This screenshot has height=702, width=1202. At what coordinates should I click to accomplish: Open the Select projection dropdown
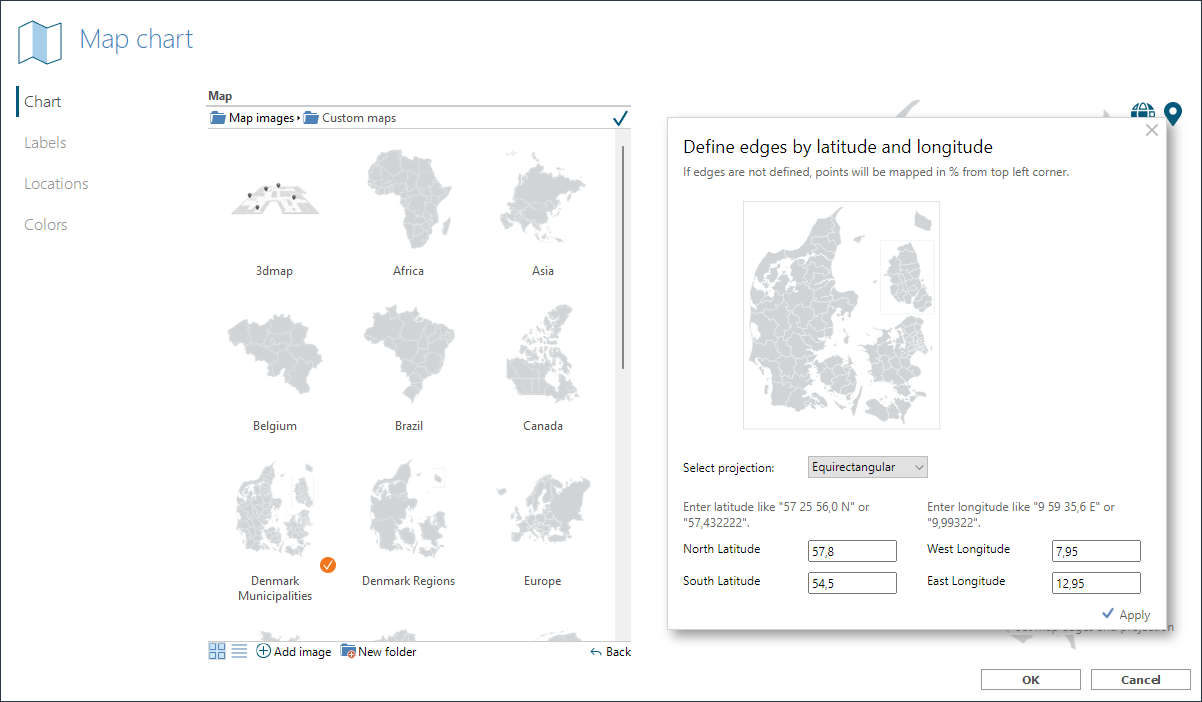[x=867, y=467]
